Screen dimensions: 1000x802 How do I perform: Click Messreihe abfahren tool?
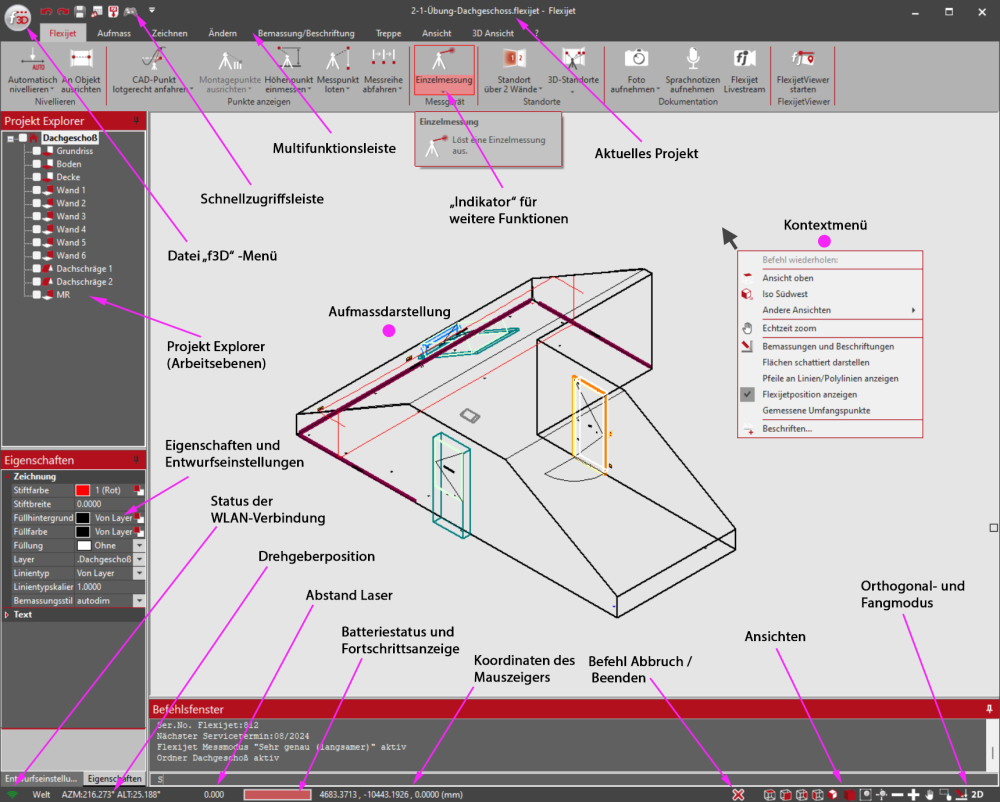(x=383, y=71)
